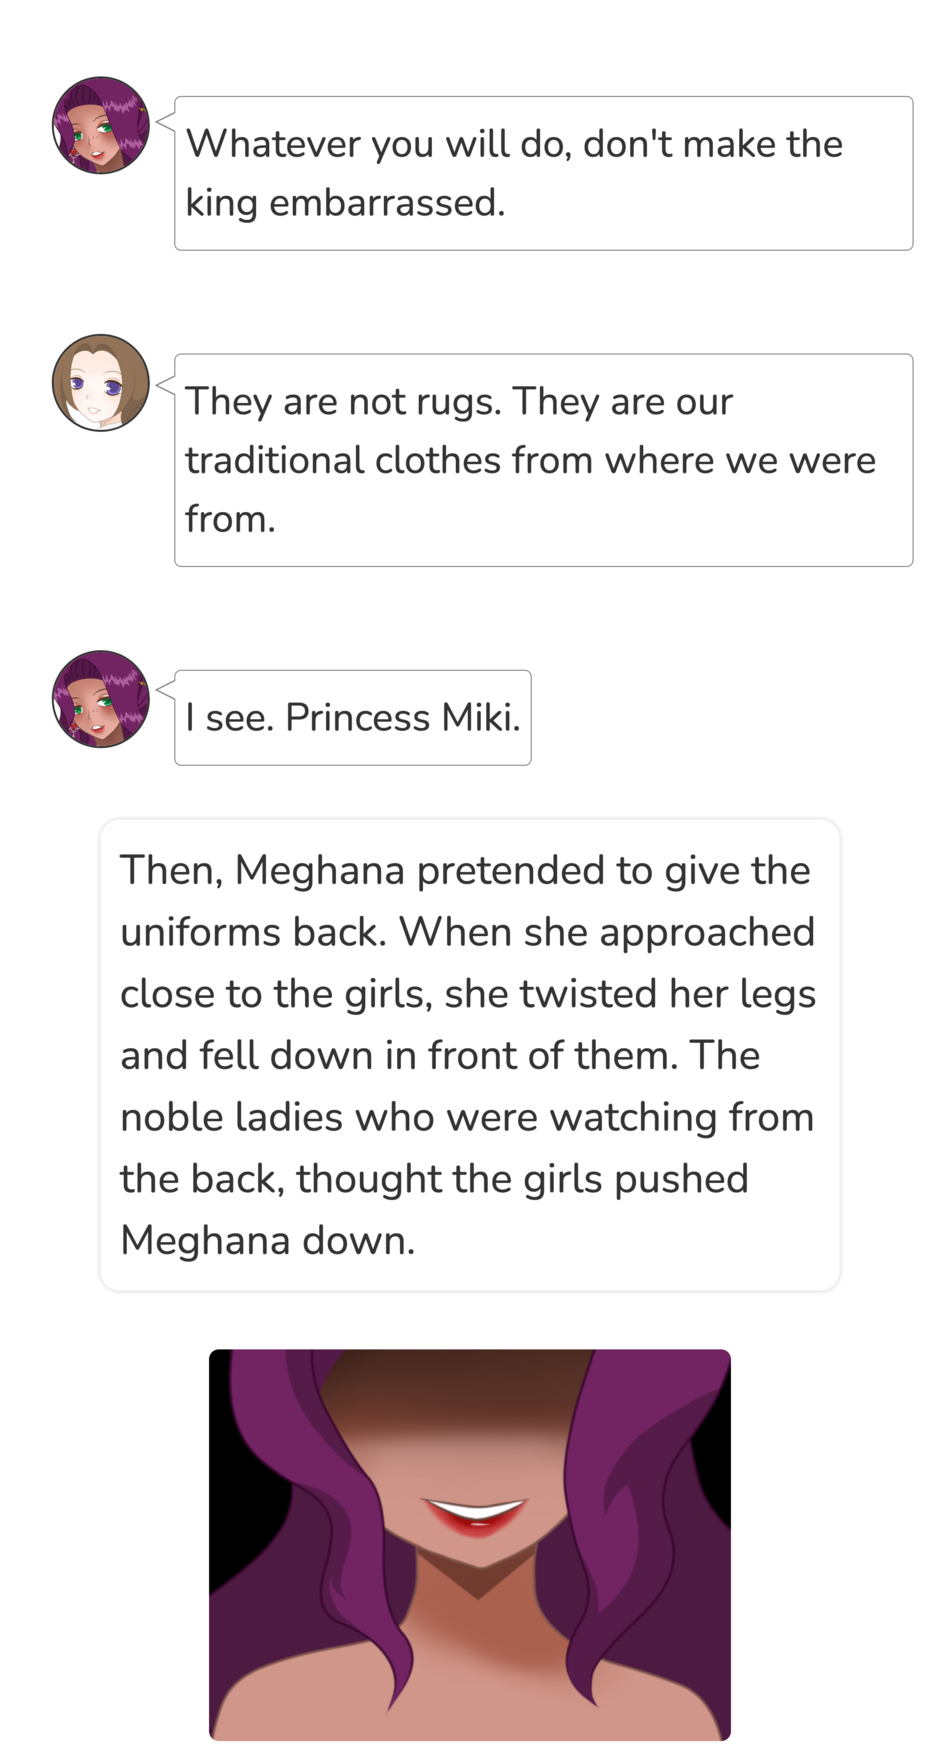Viewport: 940px width, 1745px height.
Task: Select the narration line "uniforms back. When she approached"
Action: (467, 933)
